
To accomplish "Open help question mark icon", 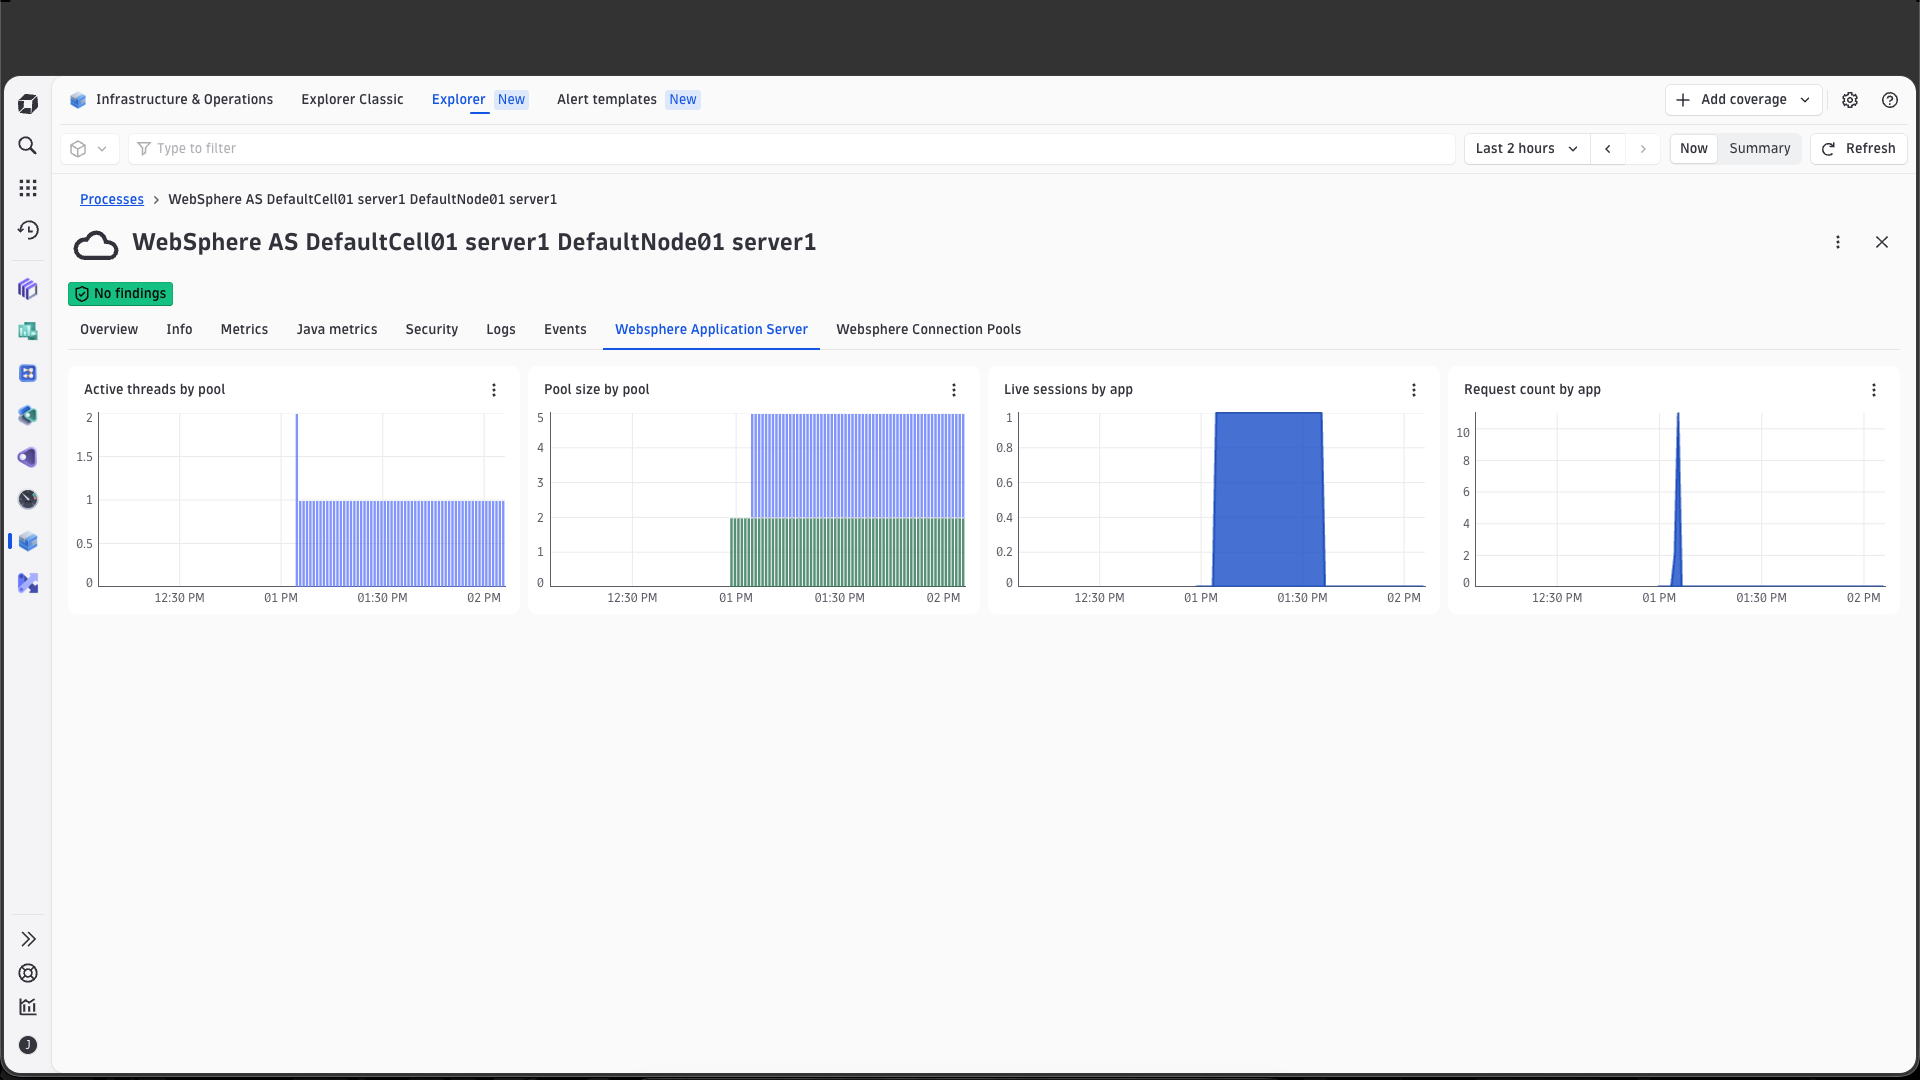I will point(1889,100).
